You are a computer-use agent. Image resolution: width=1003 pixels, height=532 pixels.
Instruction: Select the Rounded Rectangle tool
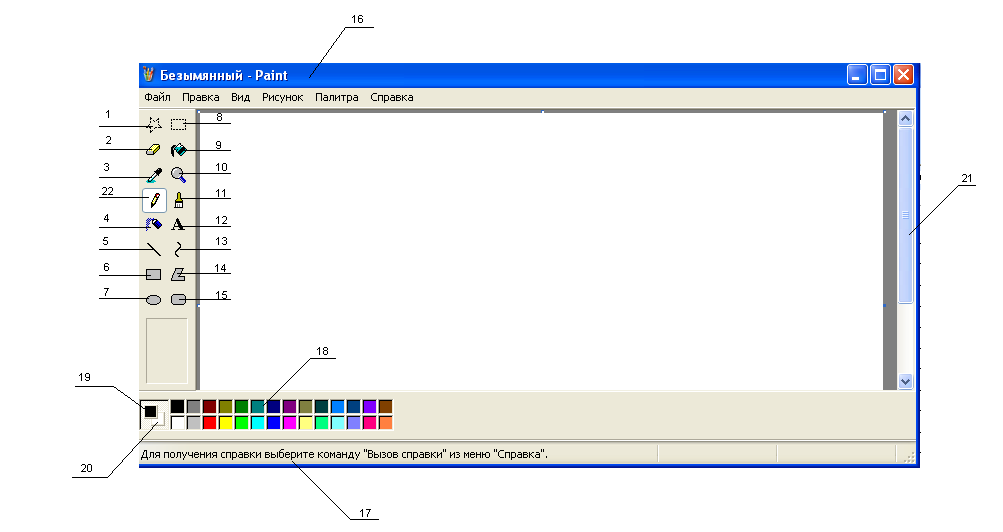pos(178,299)
